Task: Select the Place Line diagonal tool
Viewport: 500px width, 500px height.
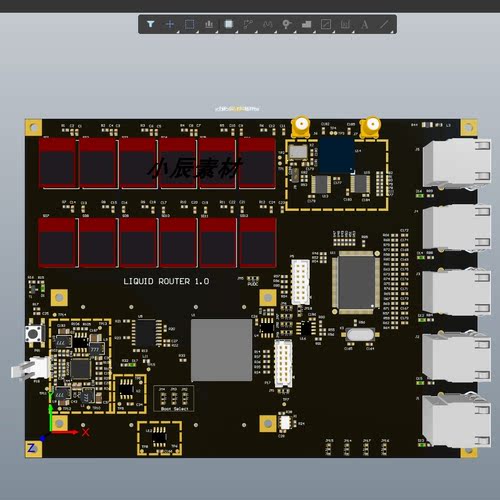Action: point(384,24)
